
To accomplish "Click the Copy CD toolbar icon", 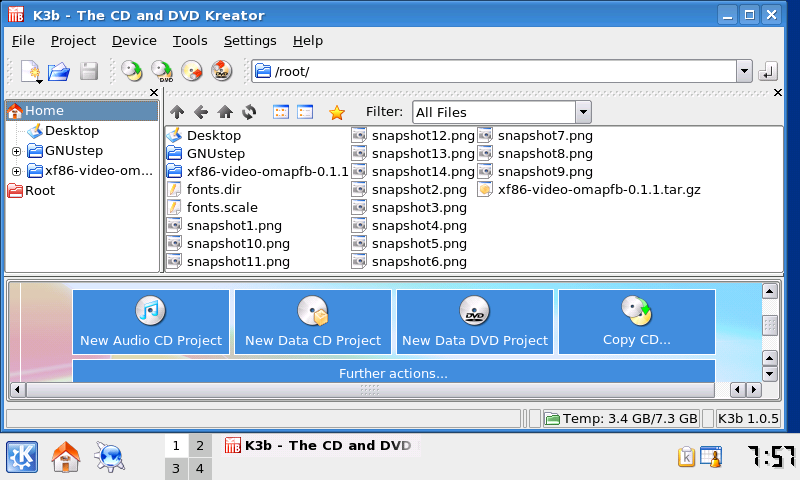I will (x=131, y=71).
